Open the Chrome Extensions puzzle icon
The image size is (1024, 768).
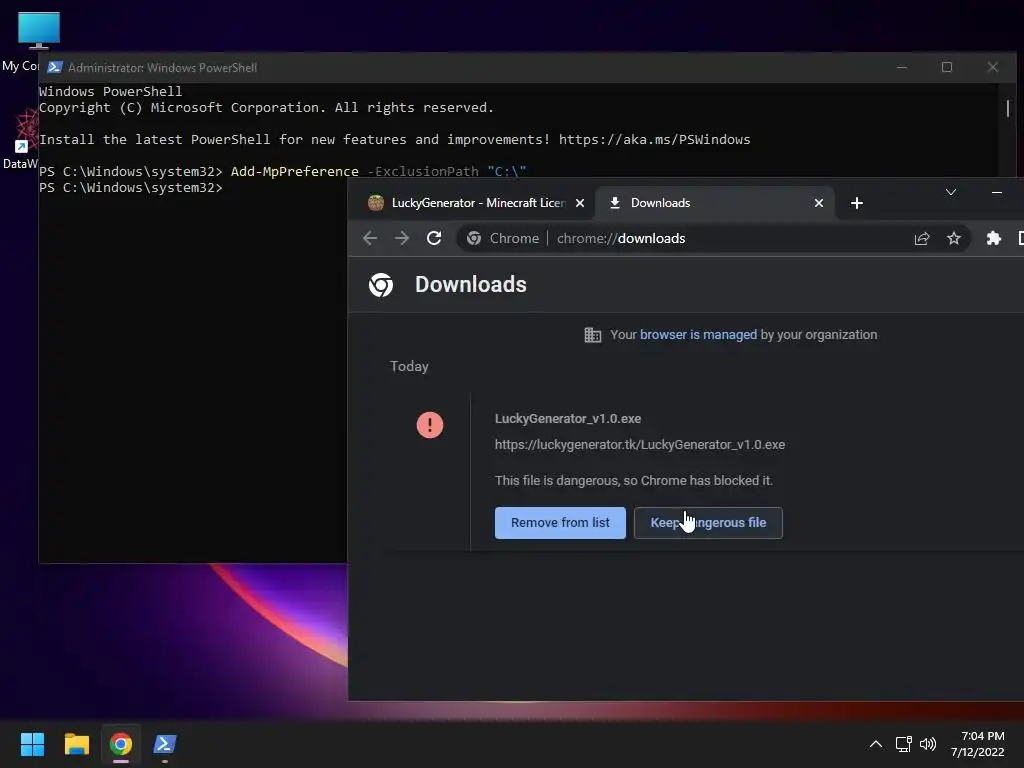click(993, 238)
